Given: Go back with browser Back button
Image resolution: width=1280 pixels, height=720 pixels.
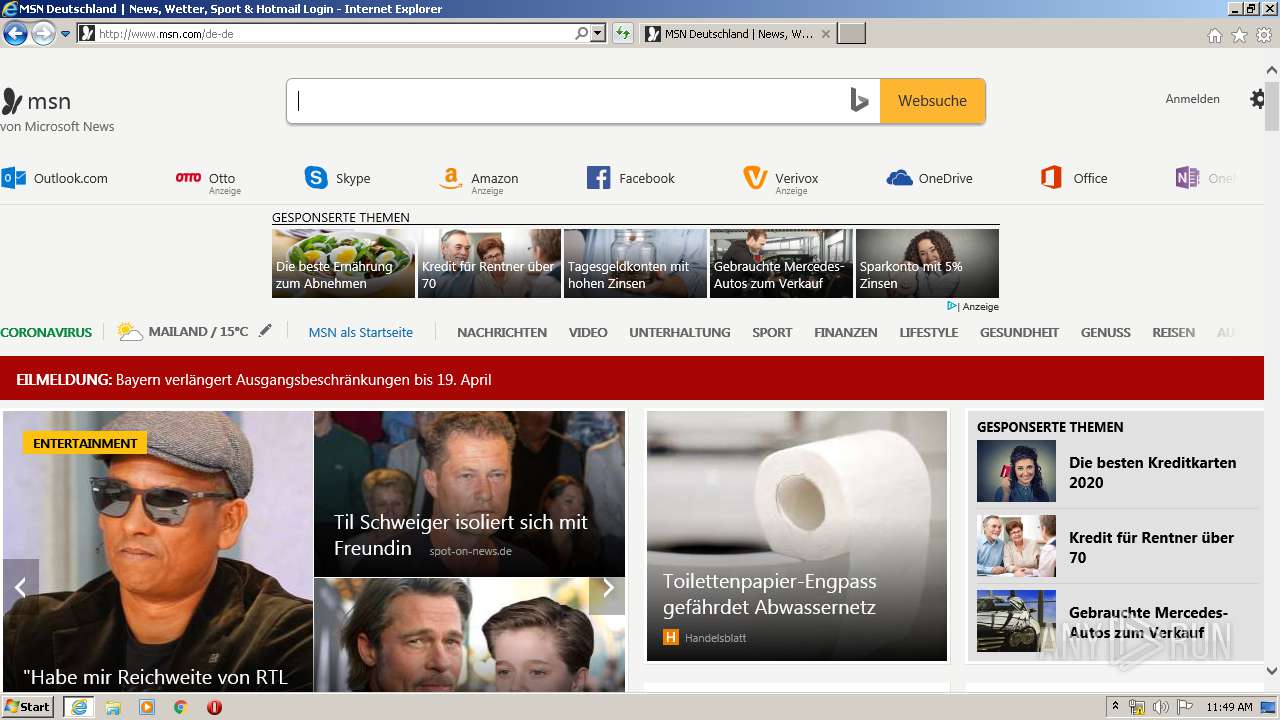Looking at the screenshot, I should pos(15,33).
